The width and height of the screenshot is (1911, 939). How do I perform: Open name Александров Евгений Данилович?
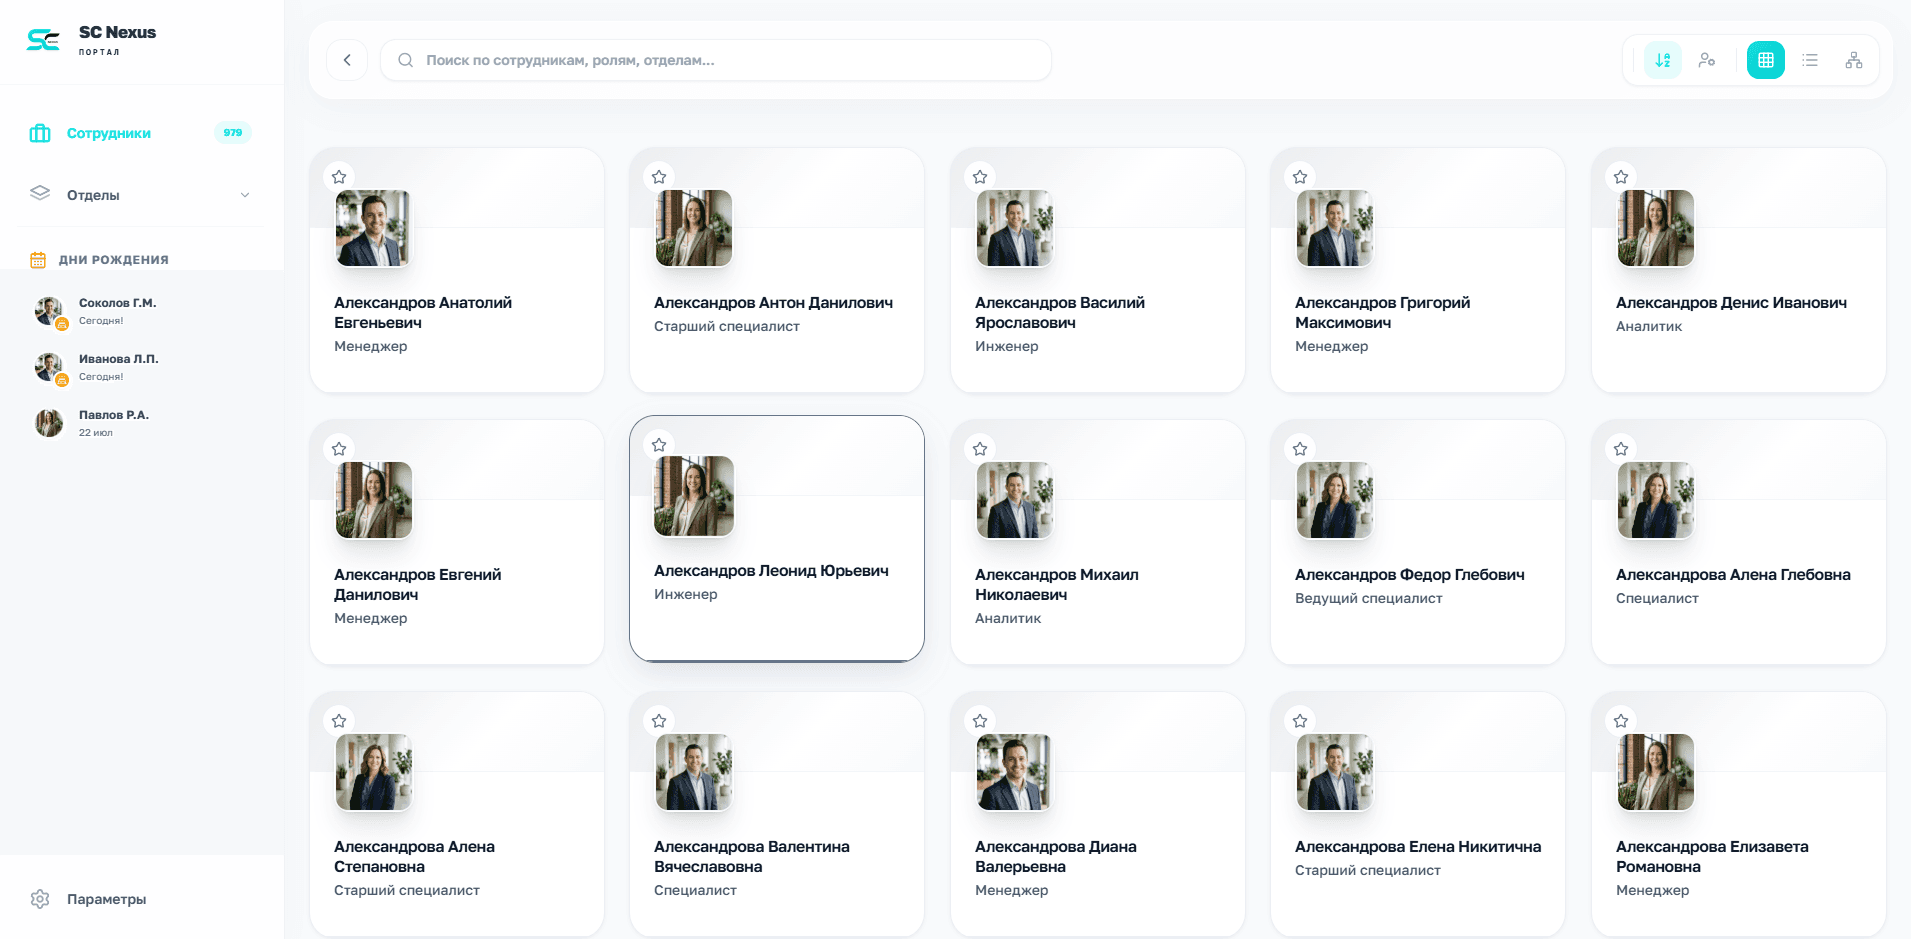418,585
